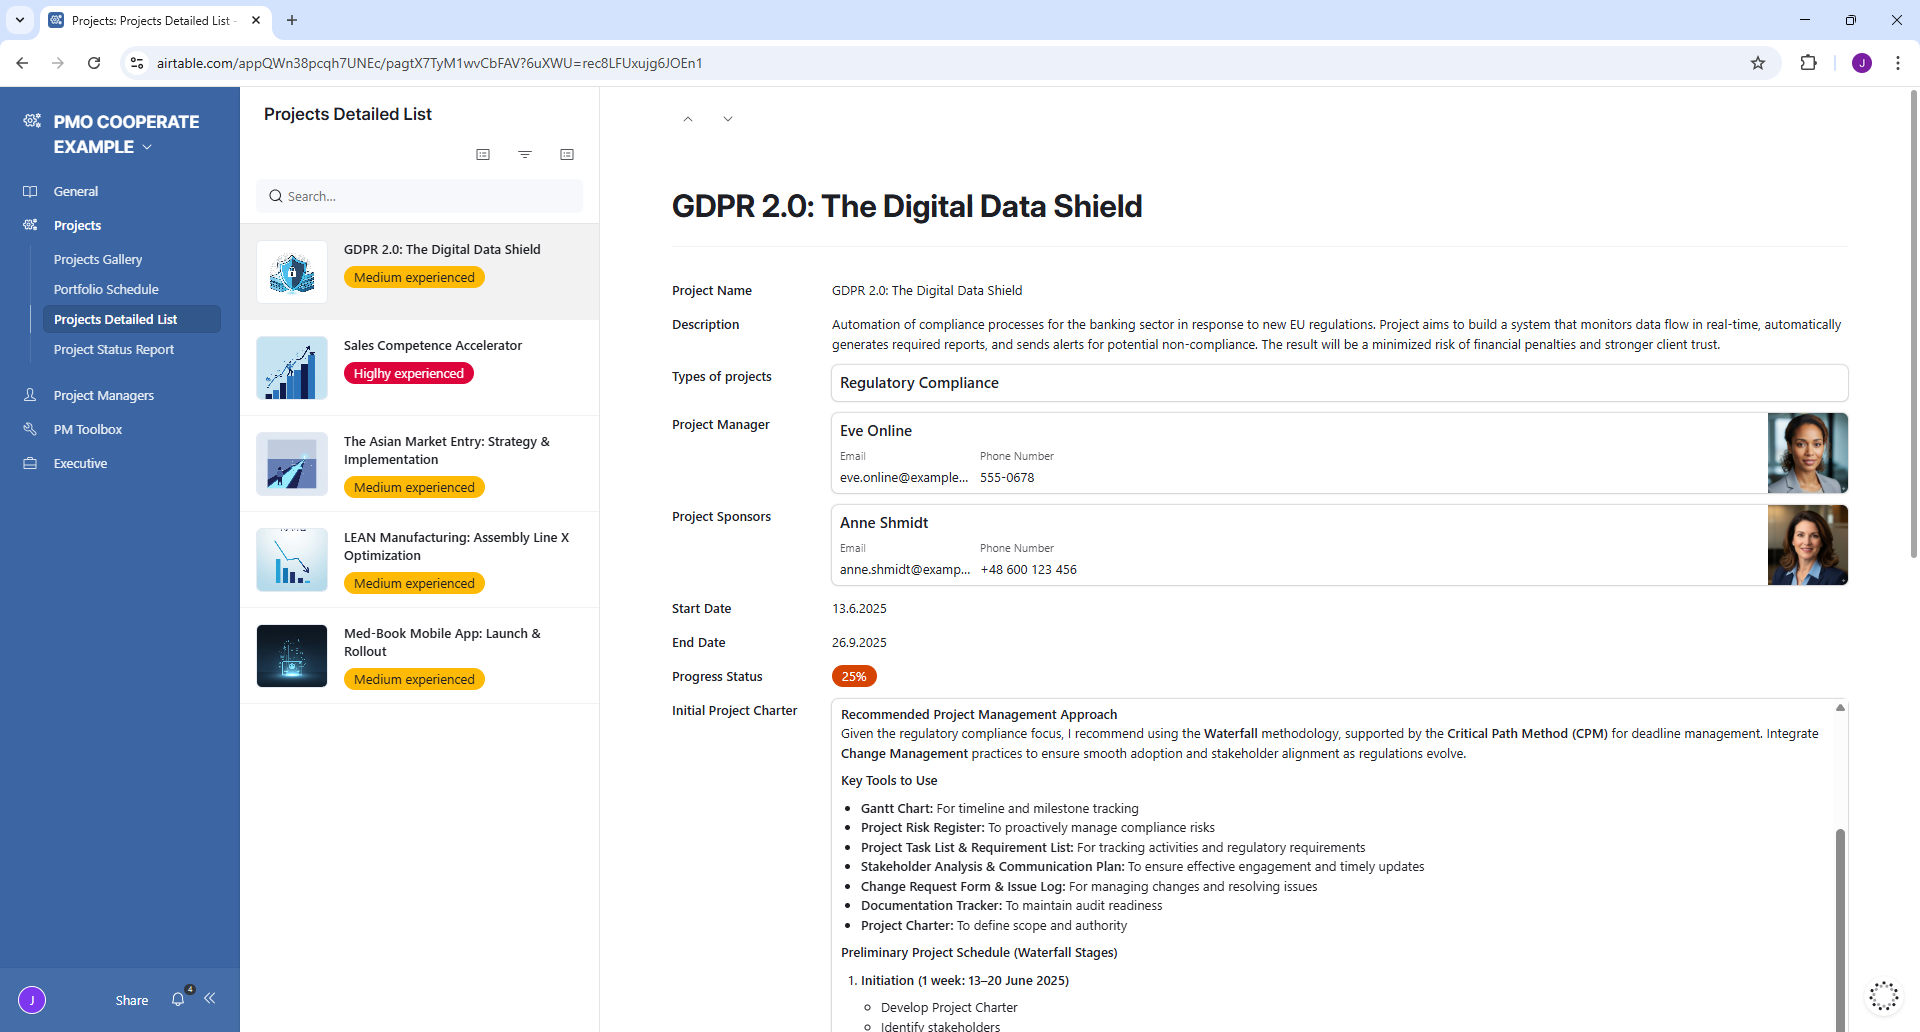The image size is (1920, 1032).
Task: Click the project Search field
Action: (420, 196)
